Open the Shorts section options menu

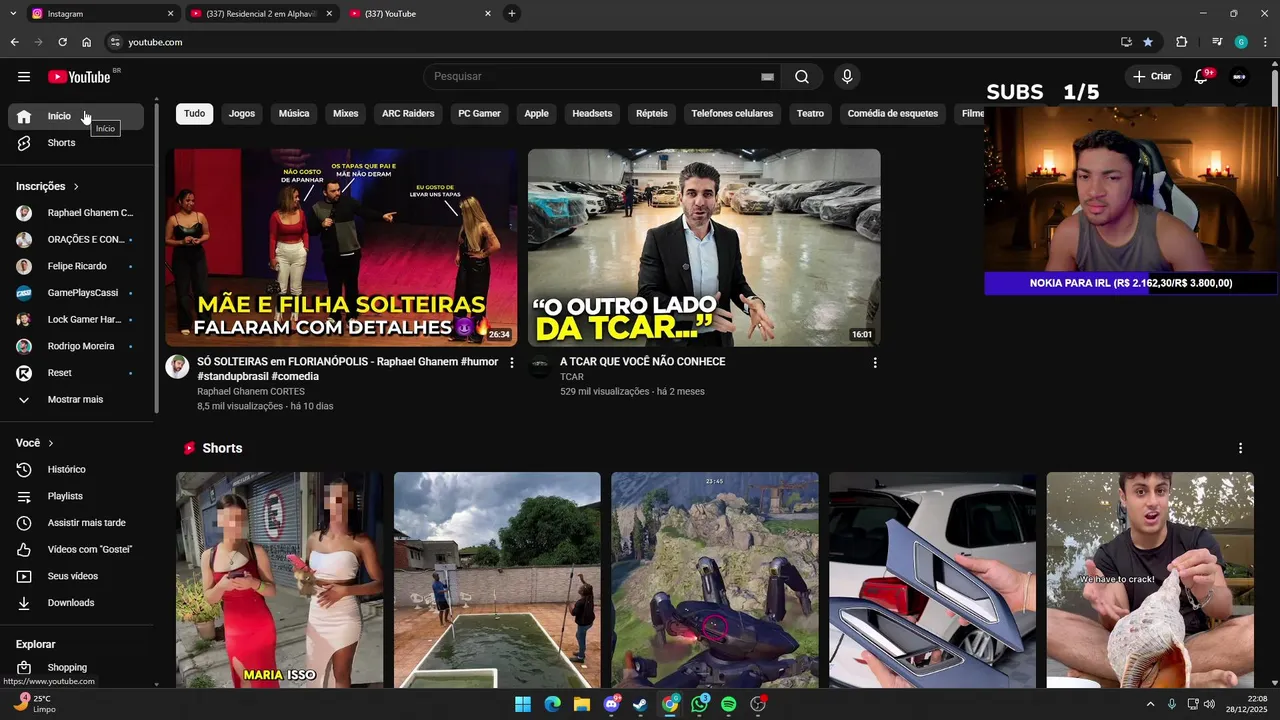(1240, 448)
